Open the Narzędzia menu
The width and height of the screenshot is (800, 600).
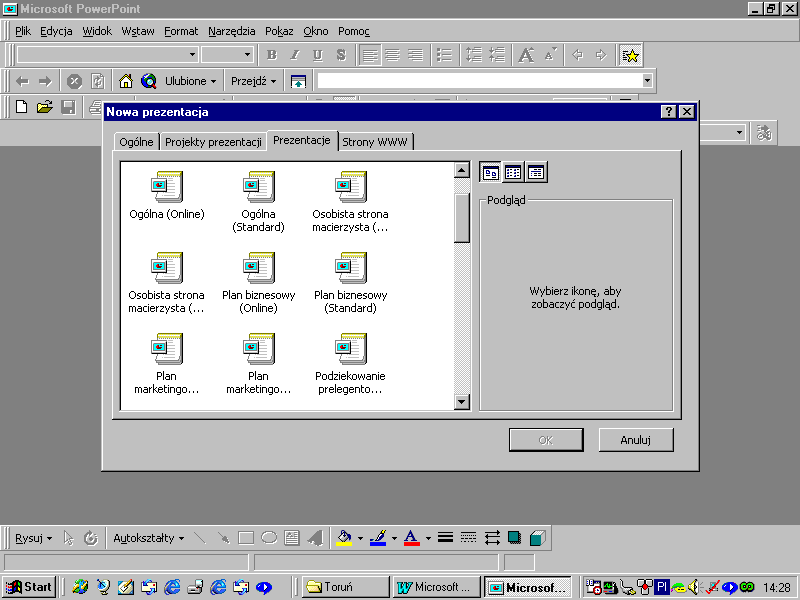pyautogui.click(x=232, y=31)
